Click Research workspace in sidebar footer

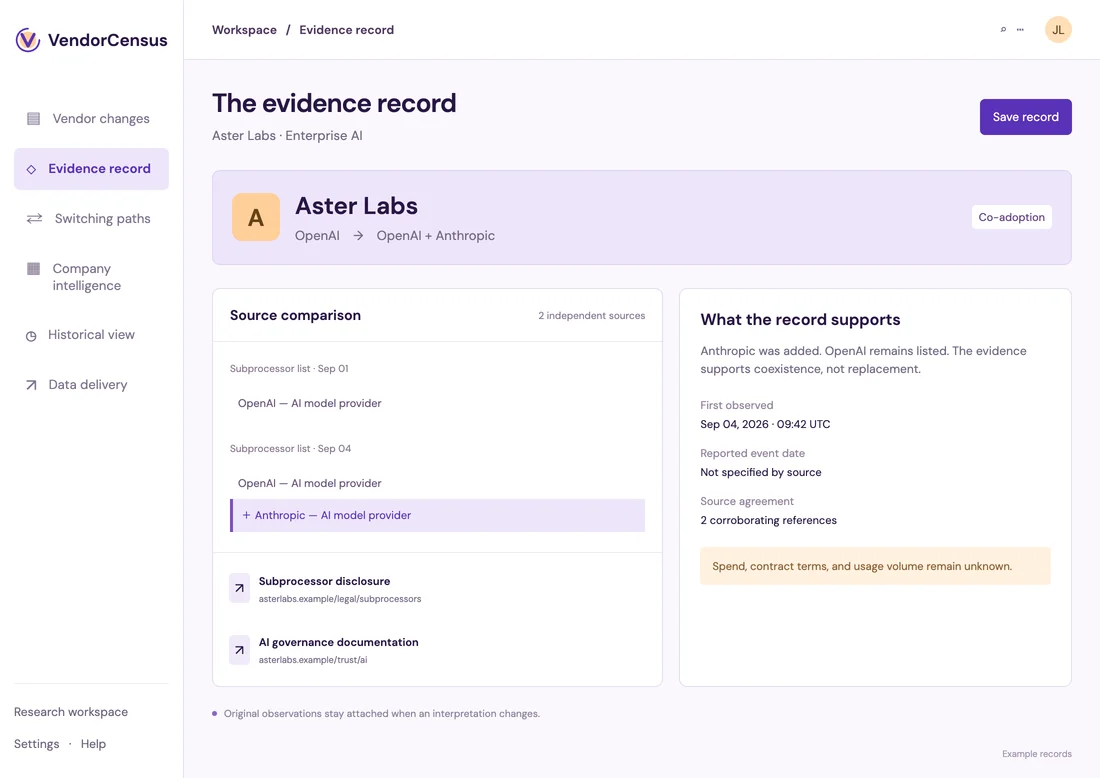(x=71, y=712)
